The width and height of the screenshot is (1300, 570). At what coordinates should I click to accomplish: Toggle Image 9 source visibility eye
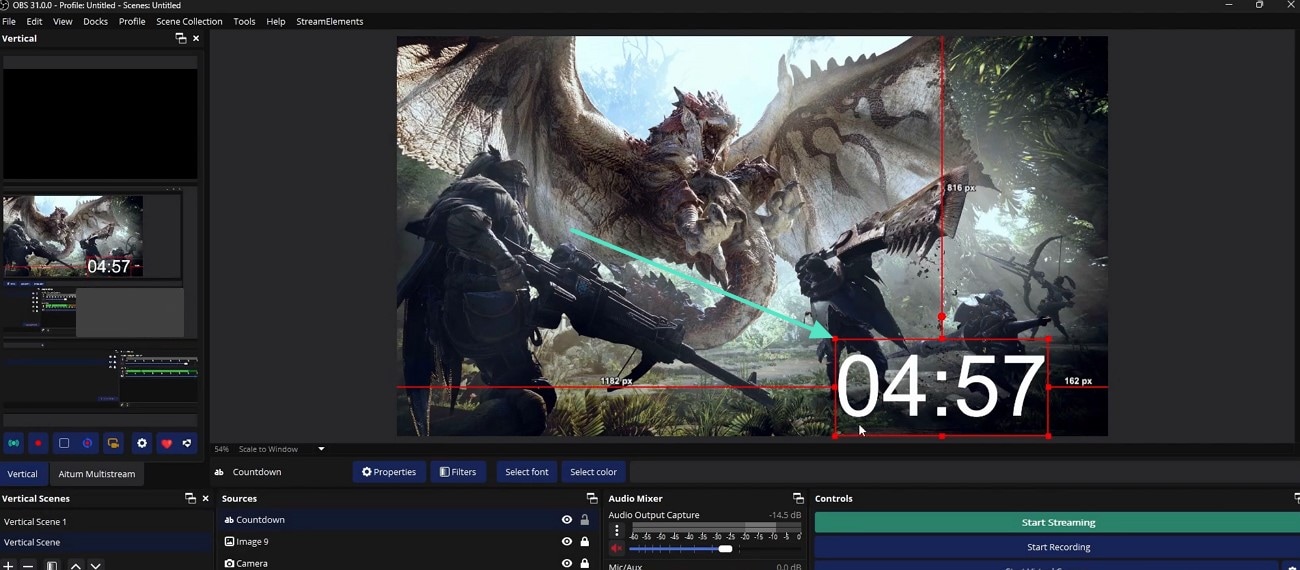[567, 542]
